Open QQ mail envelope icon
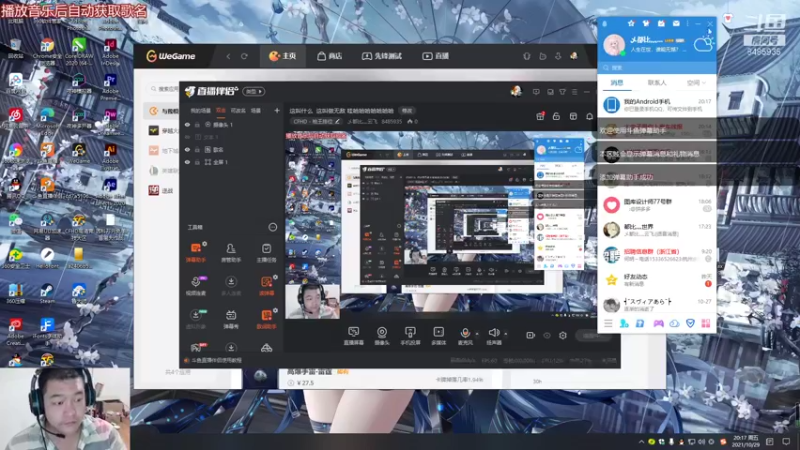The height and width of the screenshot is (450, 800). (676, 23)
